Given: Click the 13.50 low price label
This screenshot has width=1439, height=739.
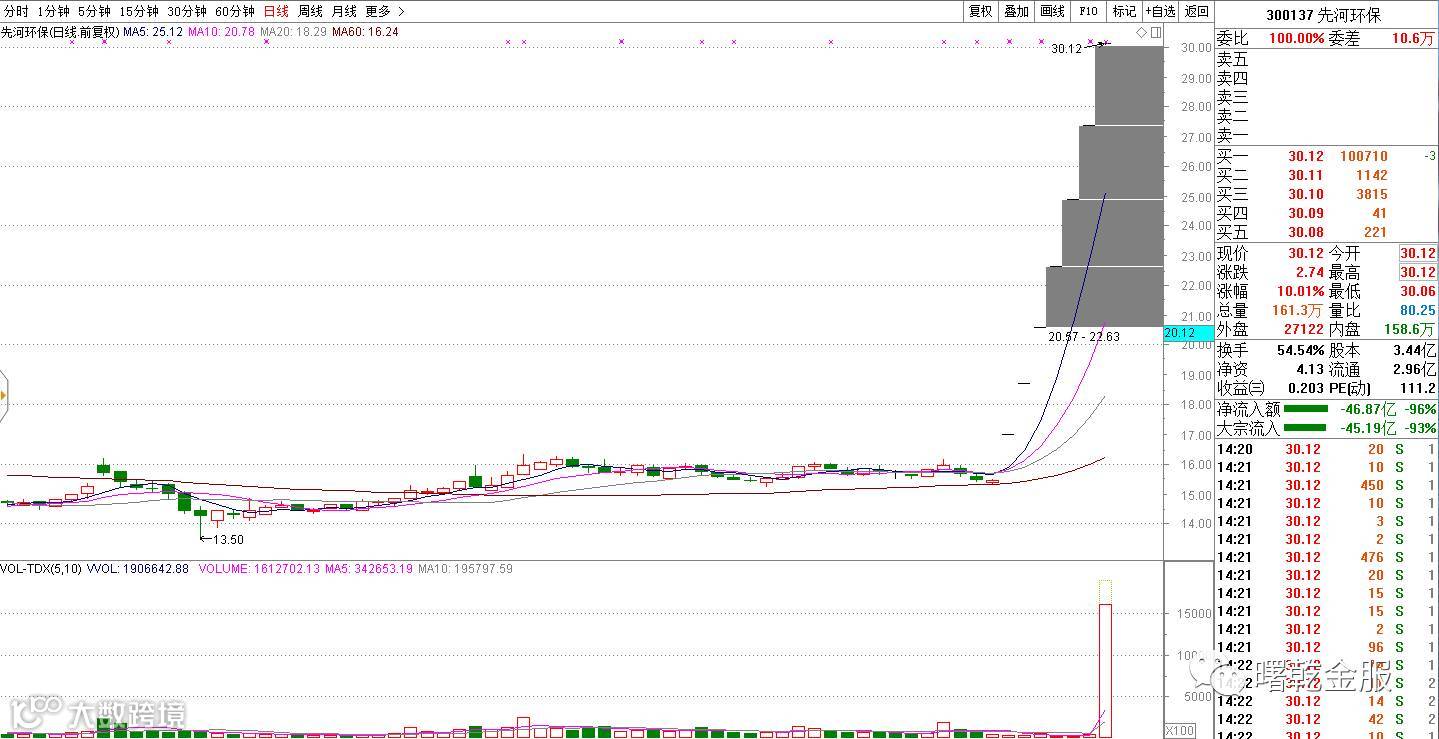Looking at the screenshot, I should pyautogui.click(x=228, y=540).
